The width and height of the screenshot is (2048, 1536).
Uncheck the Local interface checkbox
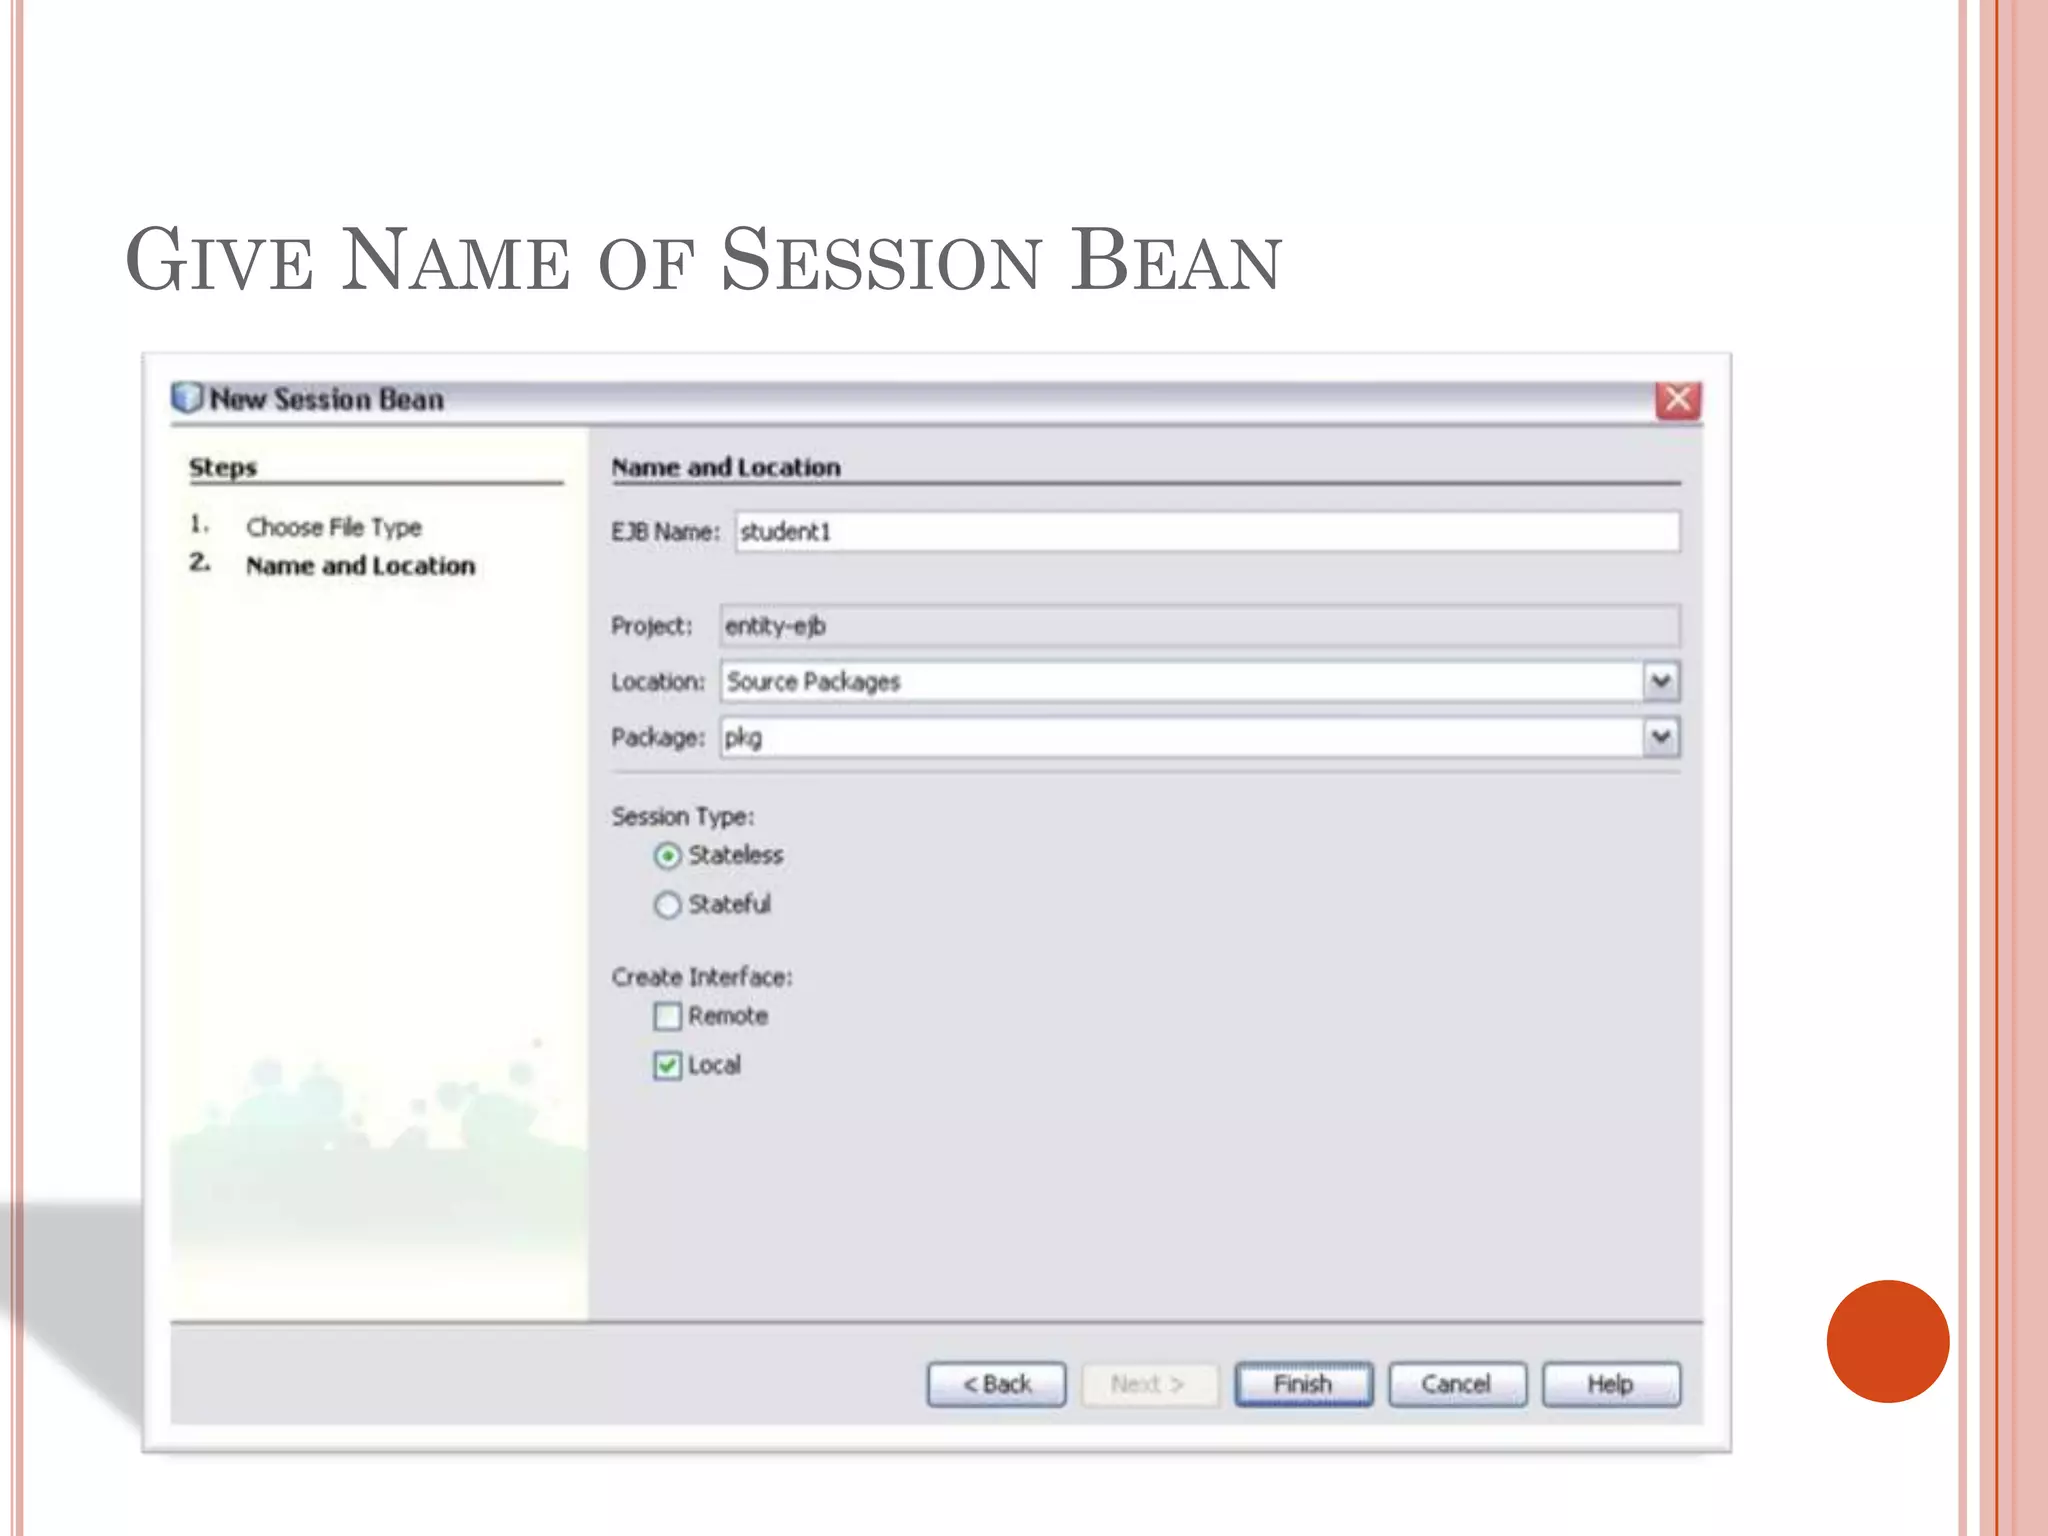coord(667,1066)
